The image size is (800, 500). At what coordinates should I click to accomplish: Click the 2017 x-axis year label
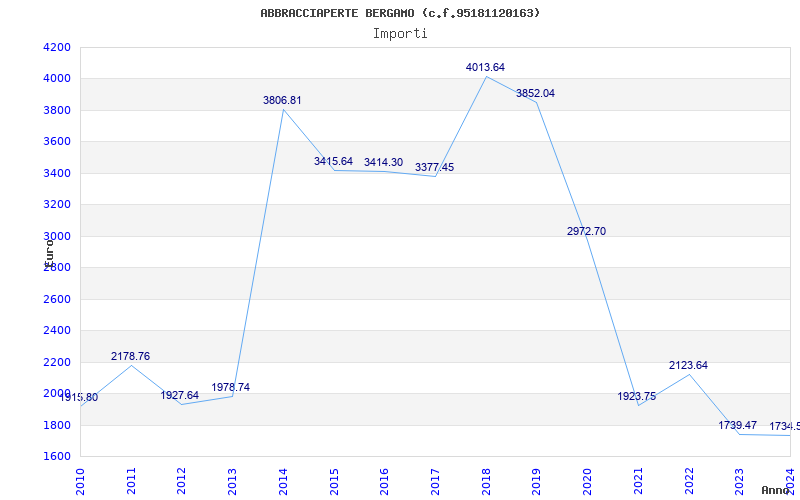tap(435, 481)
